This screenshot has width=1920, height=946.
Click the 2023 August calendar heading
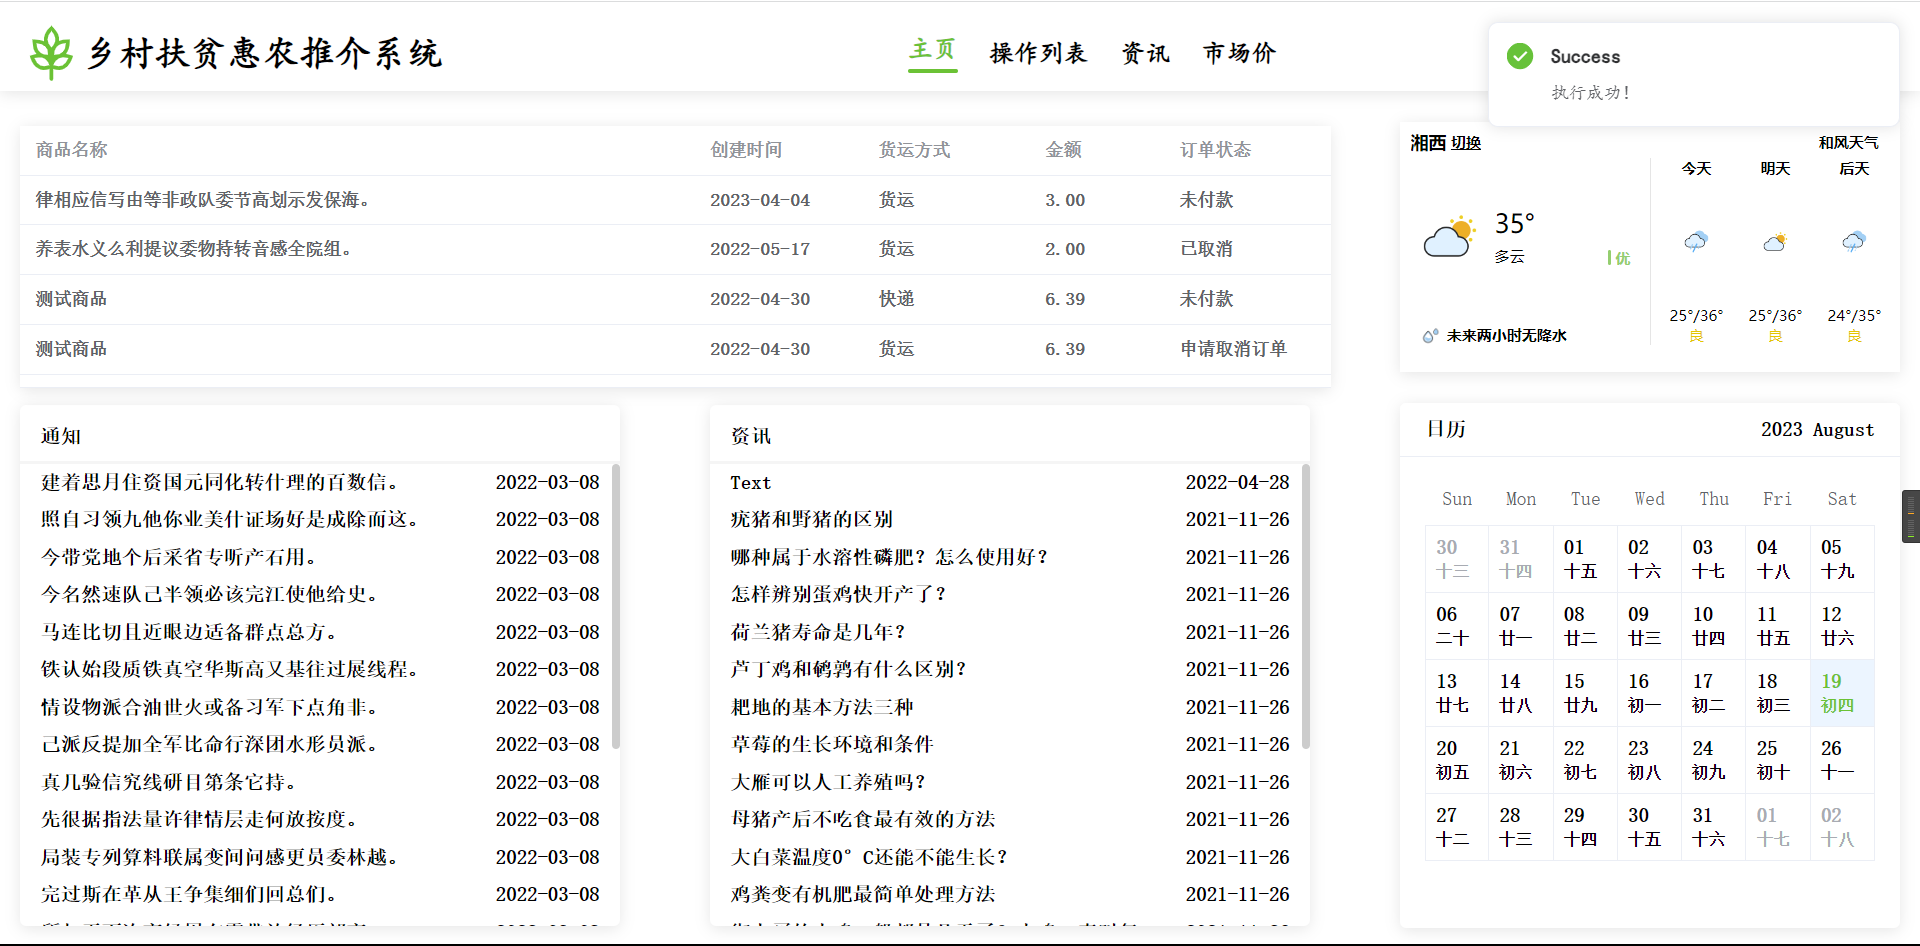click(1817, 430)
